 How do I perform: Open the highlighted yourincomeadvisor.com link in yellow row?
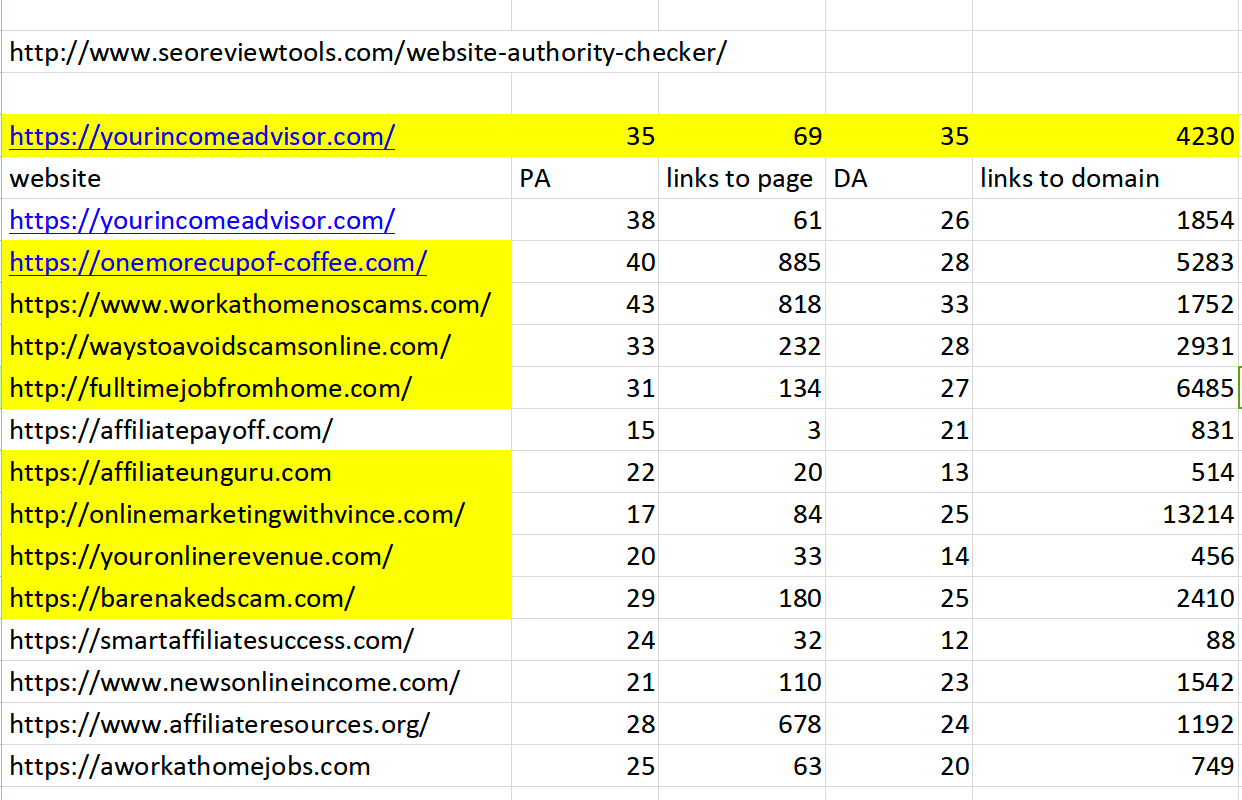202,136
